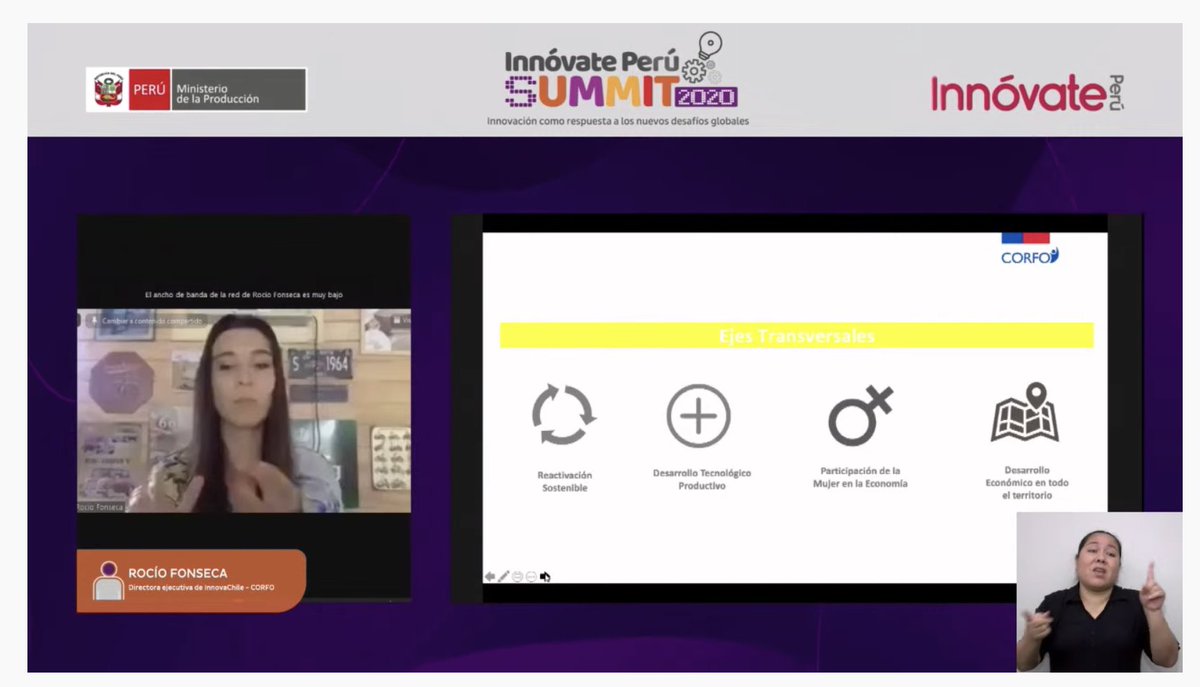This screenshot has height=687, width=1200.
Task: Click the 'Desarrollo Tecnológico Productivo' label
Action: [x=701, y=479]
